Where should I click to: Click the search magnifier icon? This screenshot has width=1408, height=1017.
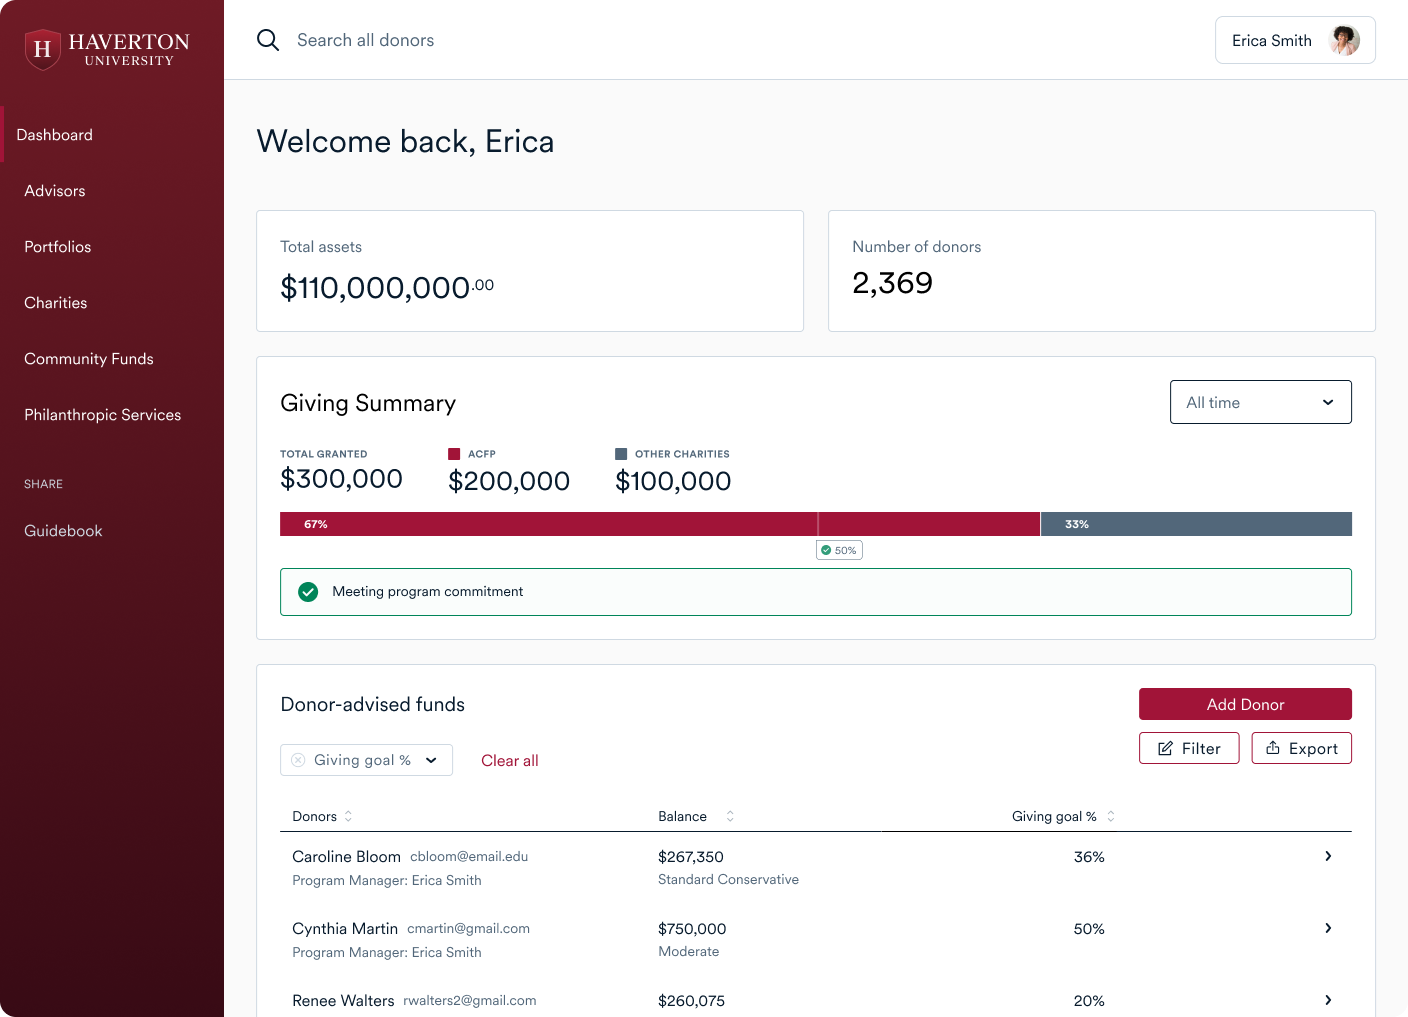[x=268, y=40]
